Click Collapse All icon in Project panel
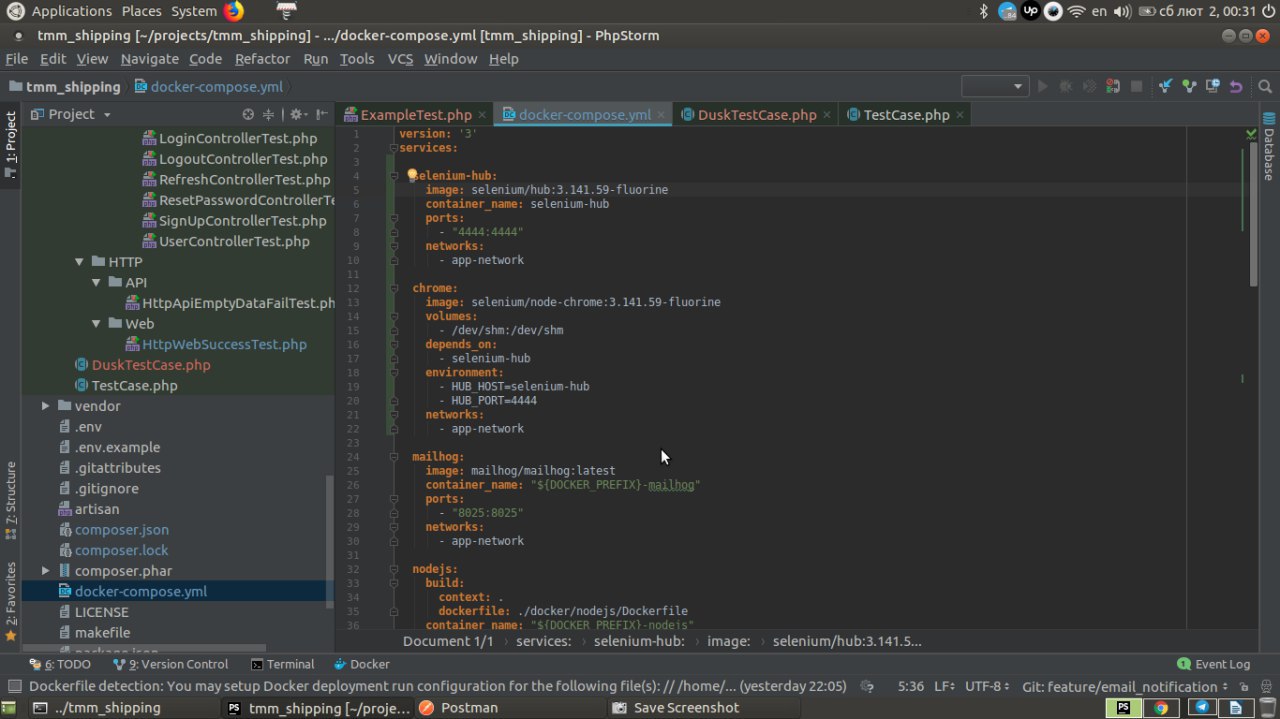 269,114
